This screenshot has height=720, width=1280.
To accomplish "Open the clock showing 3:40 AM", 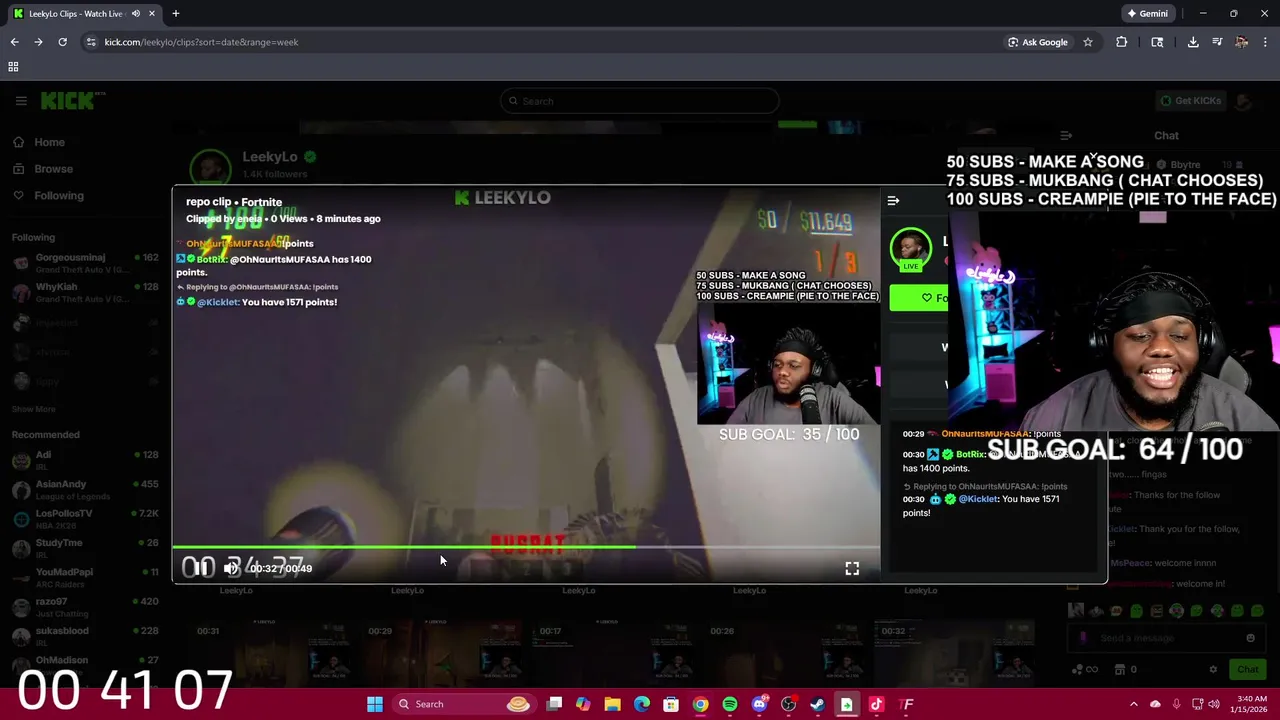I will [x=1251, y=704].
